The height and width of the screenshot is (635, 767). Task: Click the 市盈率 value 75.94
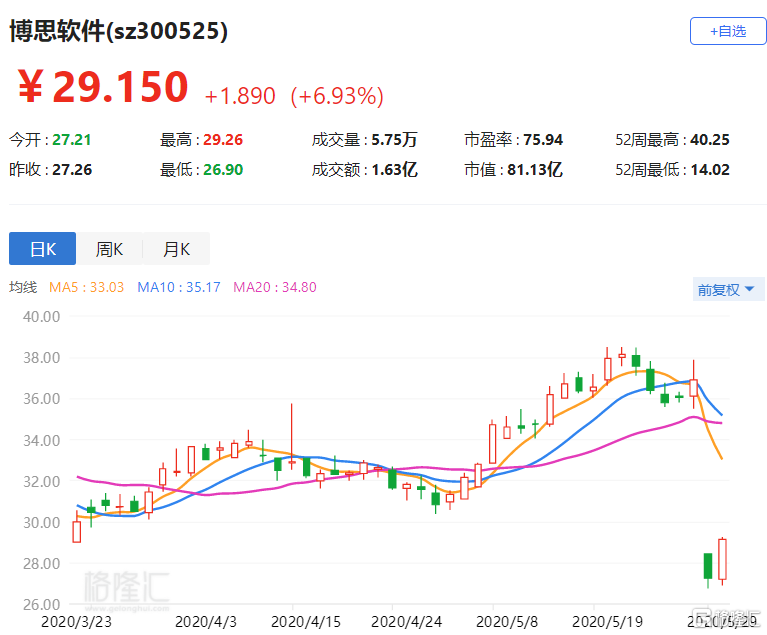pyautogui.click(x=543, y=140)
